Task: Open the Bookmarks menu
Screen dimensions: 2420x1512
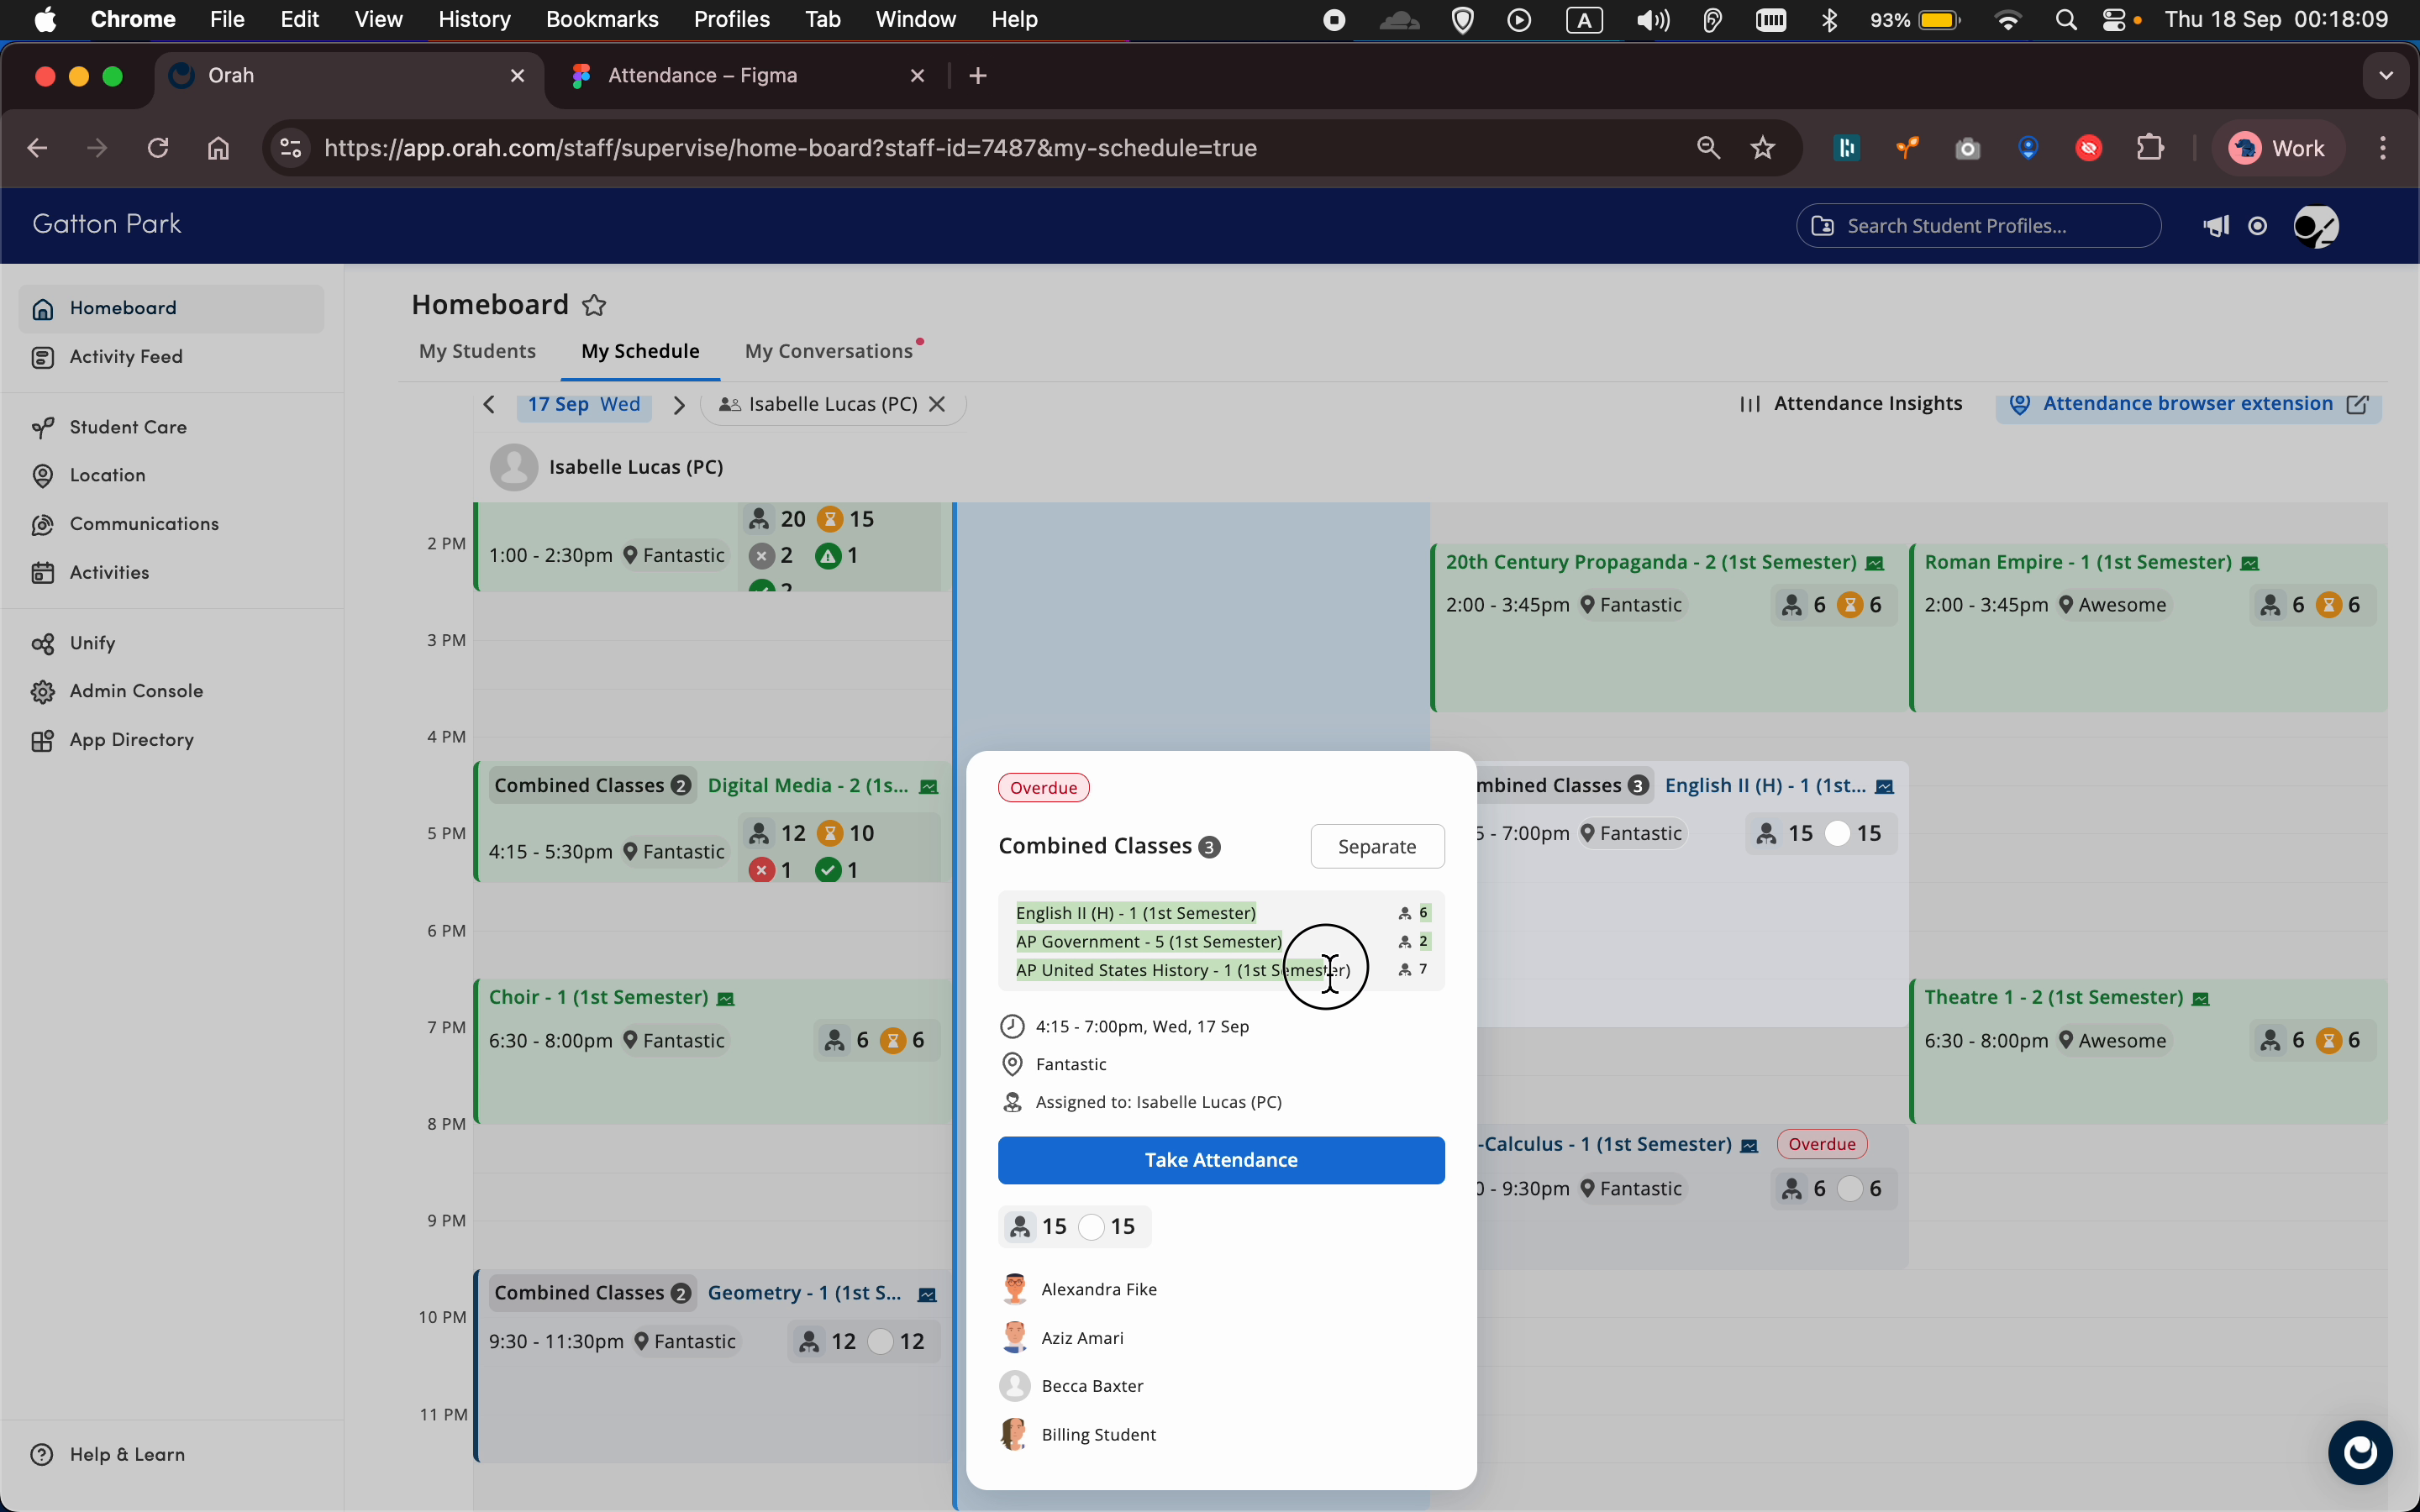Action: 602,19
